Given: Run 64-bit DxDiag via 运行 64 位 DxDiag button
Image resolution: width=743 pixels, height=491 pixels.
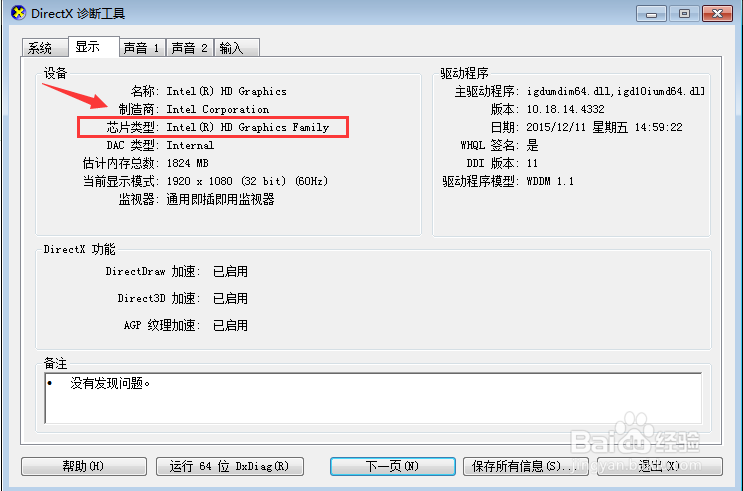Looking at the screenshot, I should tap(230, 466).
